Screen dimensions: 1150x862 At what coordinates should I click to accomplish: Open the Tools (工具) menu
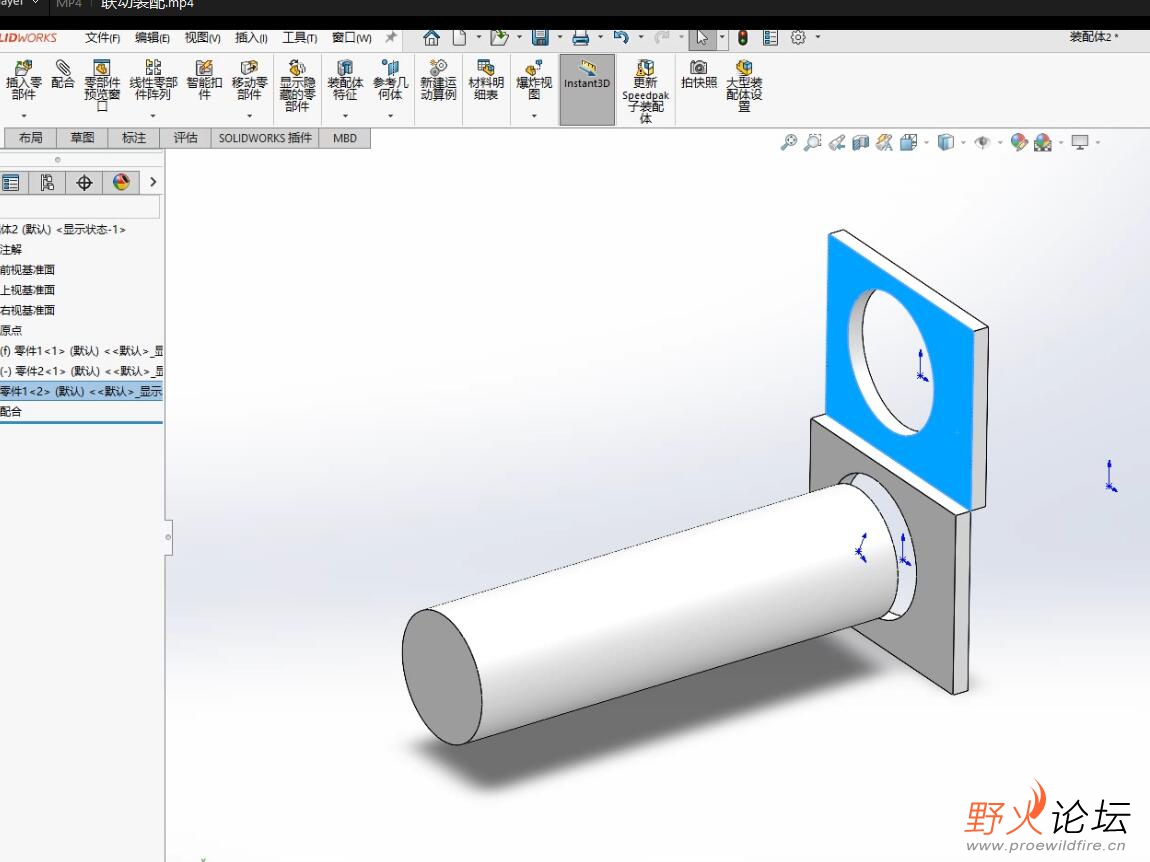point(300,37)
